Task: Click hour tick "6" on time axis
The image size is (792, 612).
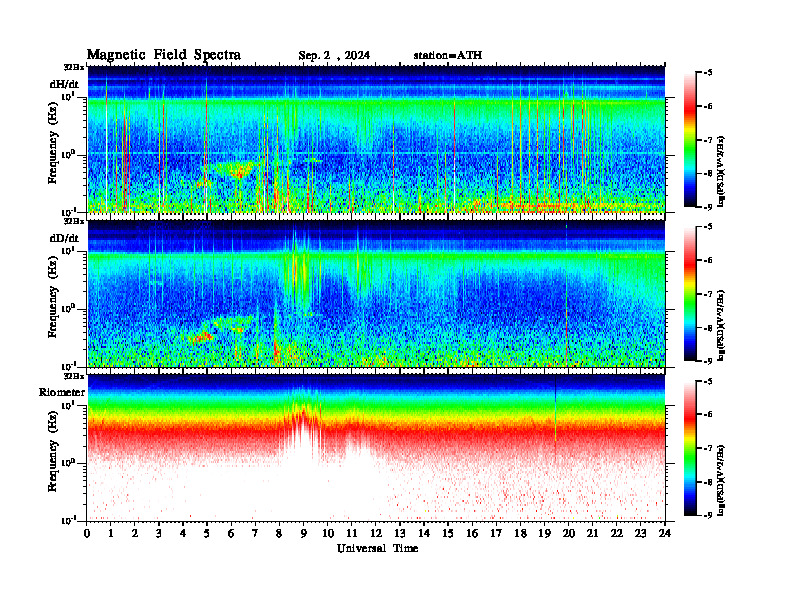Action: 231,534
